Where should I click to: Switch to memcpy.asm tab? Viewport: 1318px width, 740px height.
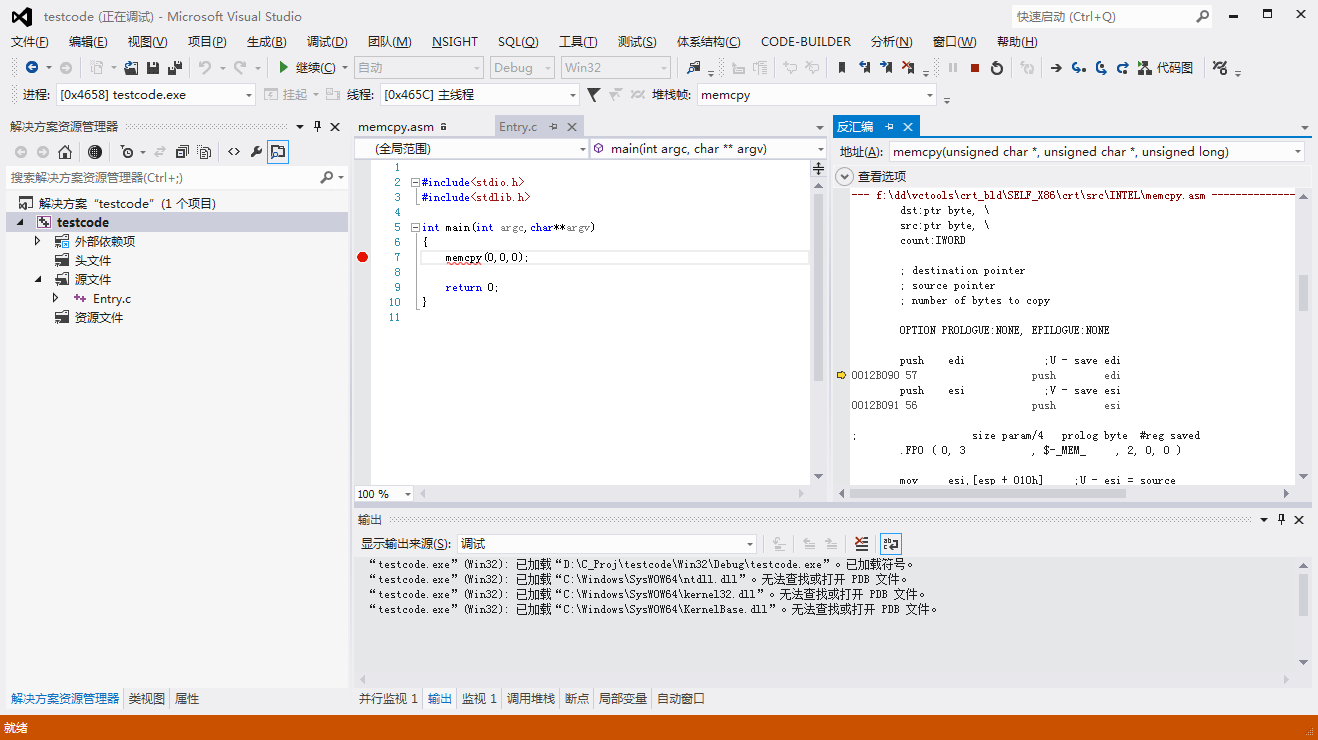(x=396, y=127)
